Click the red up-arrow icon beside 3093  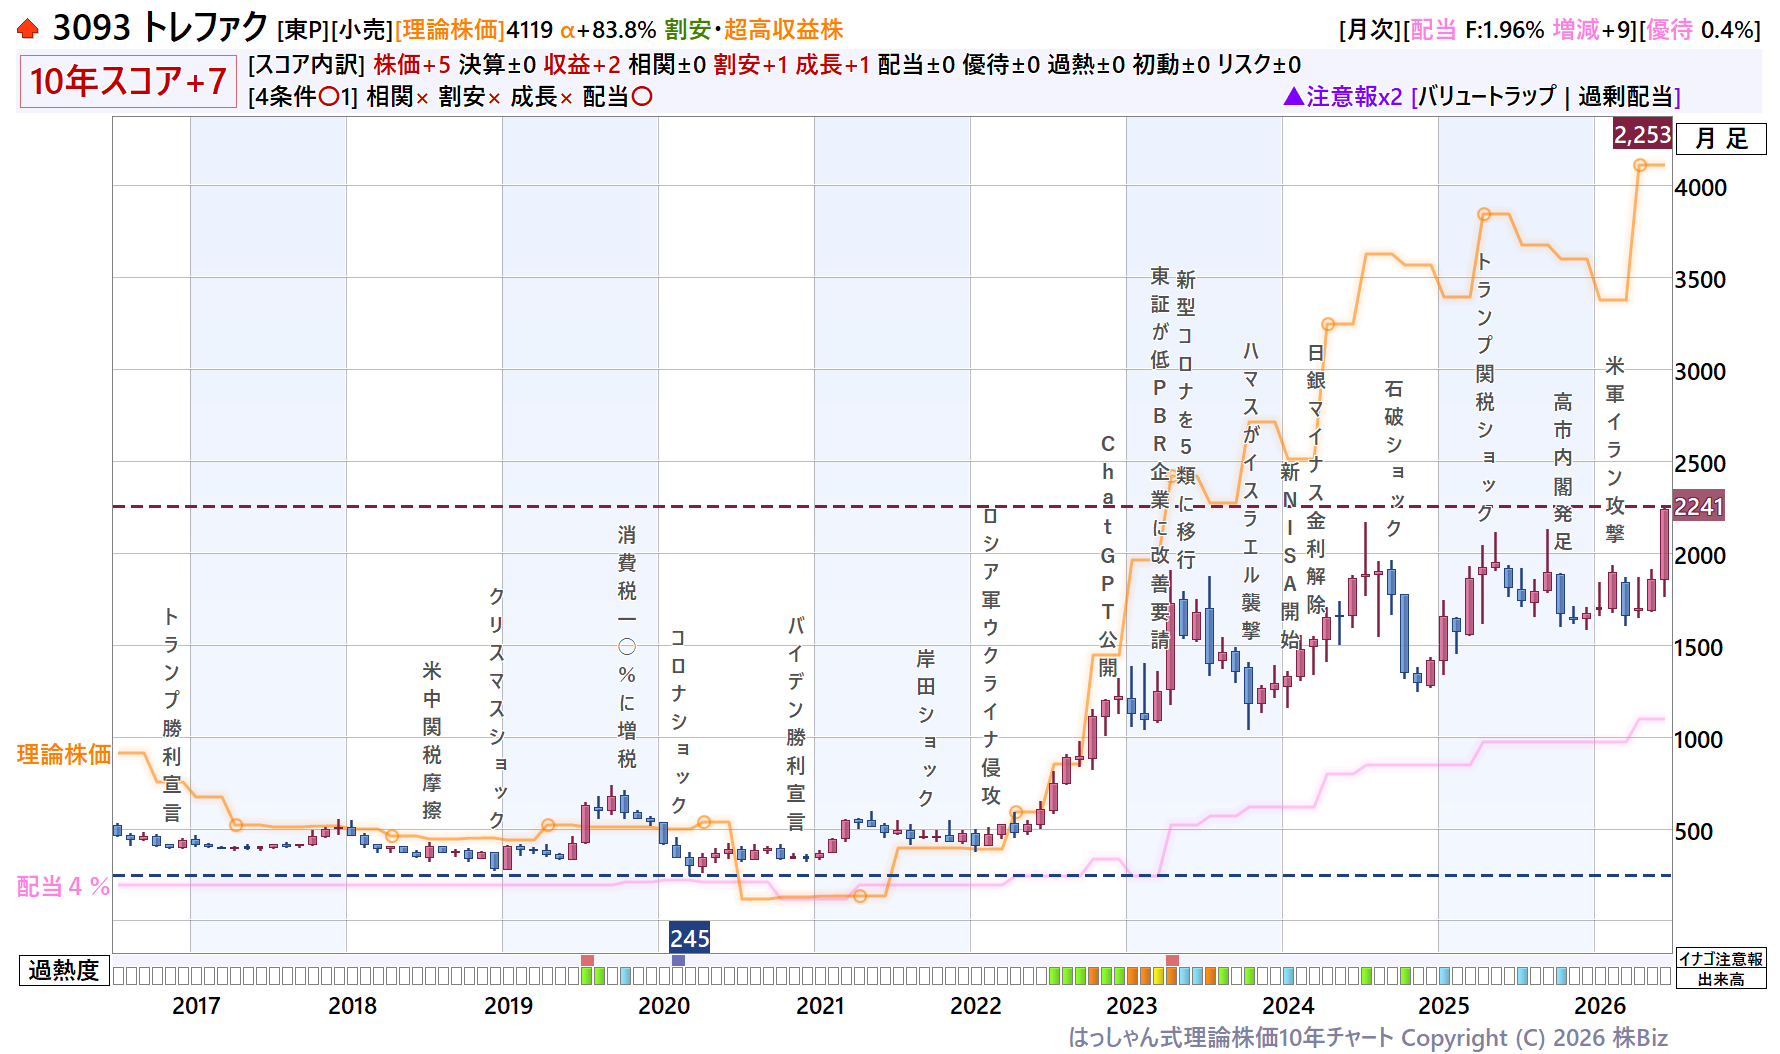point(27,29)
